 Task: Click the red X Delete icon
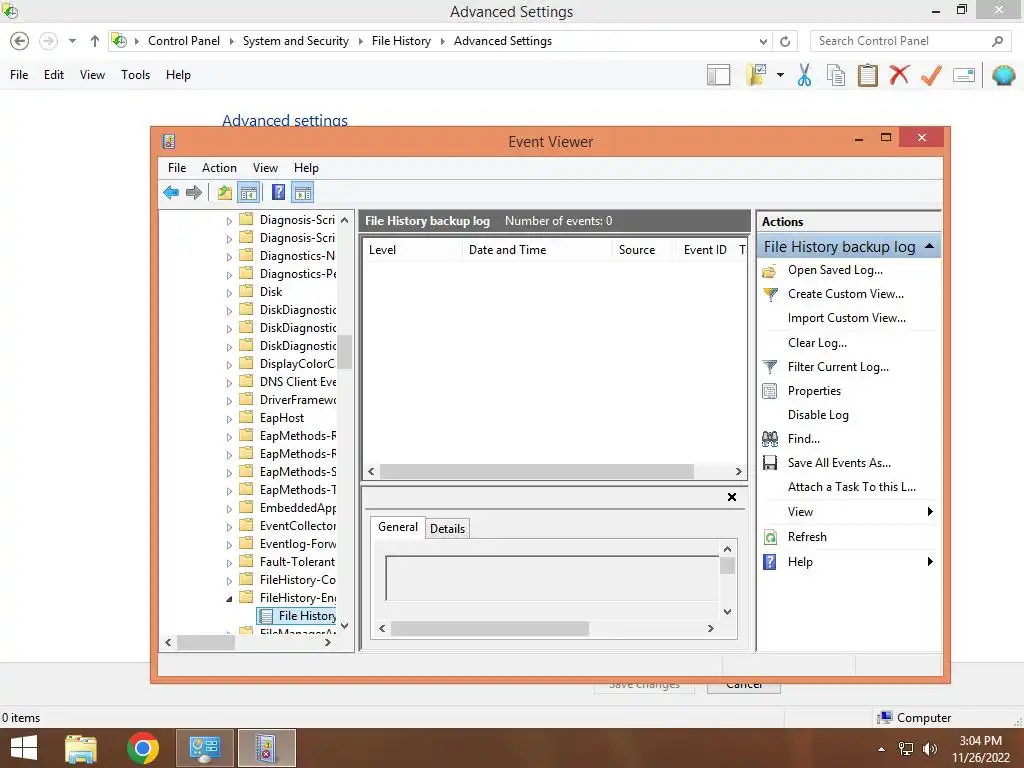899,74
